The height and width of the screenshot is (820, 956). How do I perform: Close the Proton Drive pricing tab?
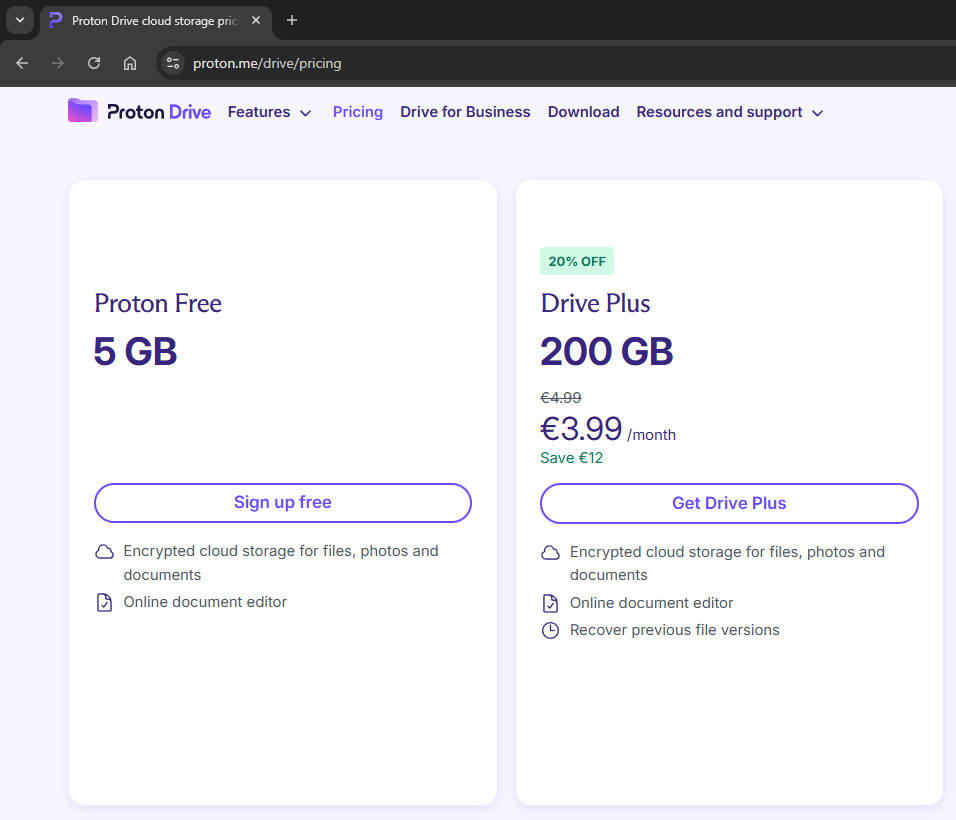point(256,20)
